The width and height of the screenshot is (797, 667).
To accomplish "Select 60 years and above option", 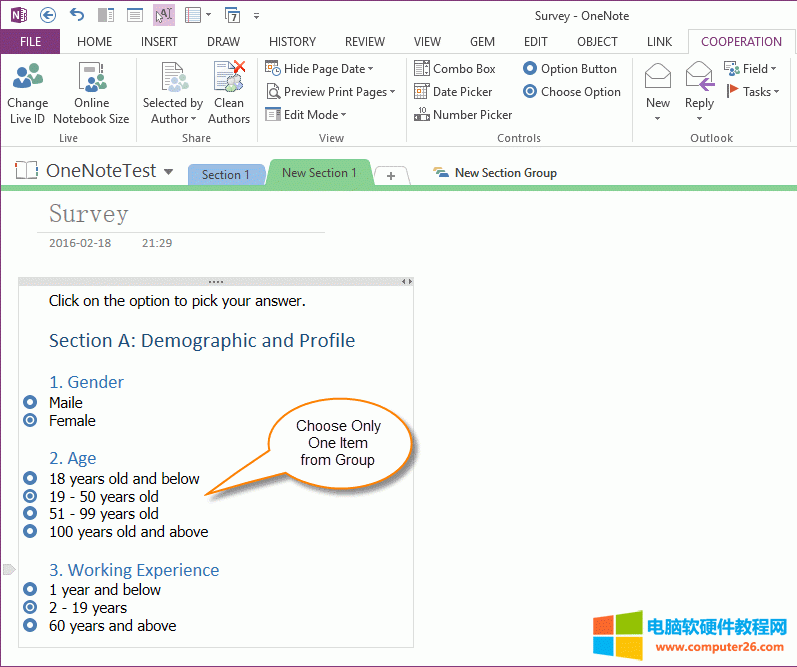I will 30,626.
